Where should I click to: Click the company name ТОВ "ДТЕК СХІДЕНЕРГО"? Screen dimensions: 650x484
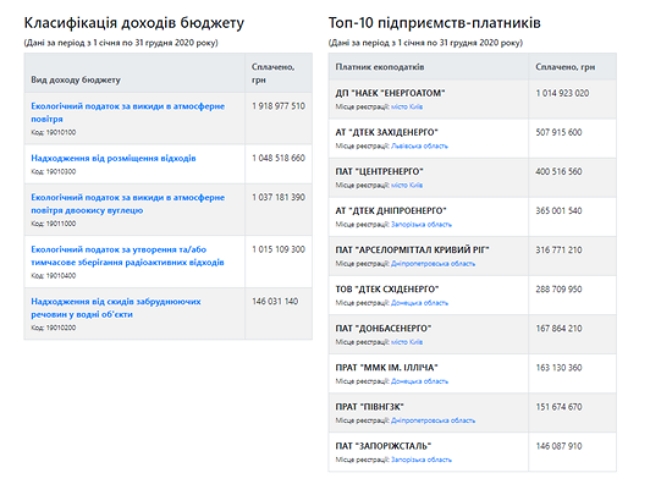point(387,289)
